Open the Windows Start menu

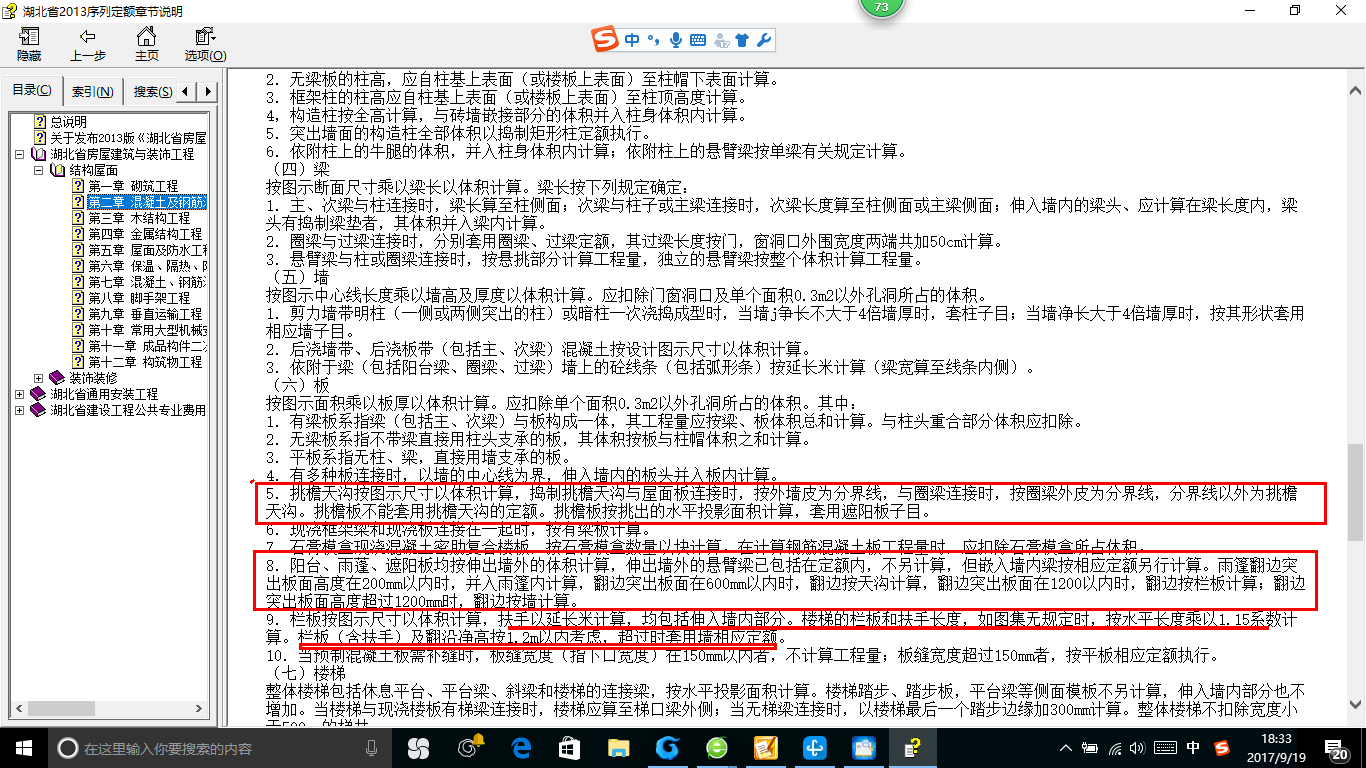pyautogui.click(x=24, y=748)
